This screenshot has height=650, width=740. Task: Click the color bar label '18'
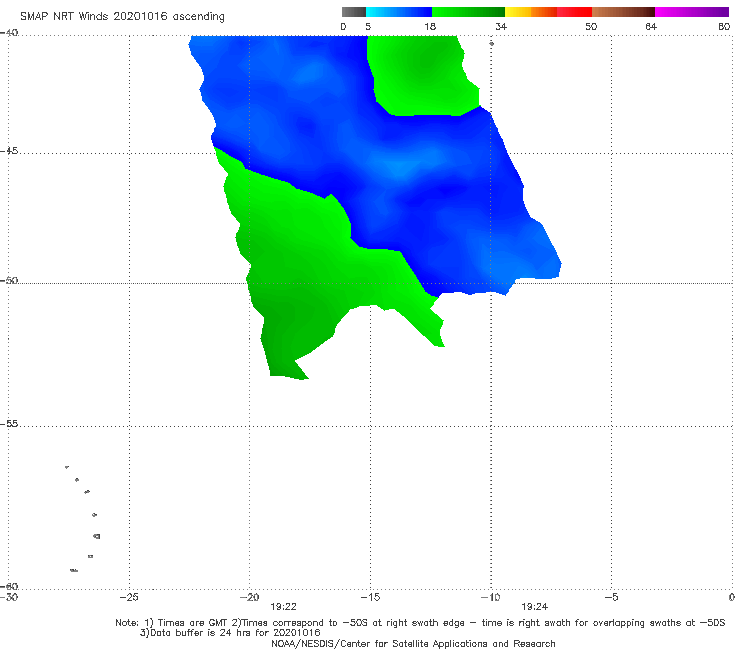[430, 26]
